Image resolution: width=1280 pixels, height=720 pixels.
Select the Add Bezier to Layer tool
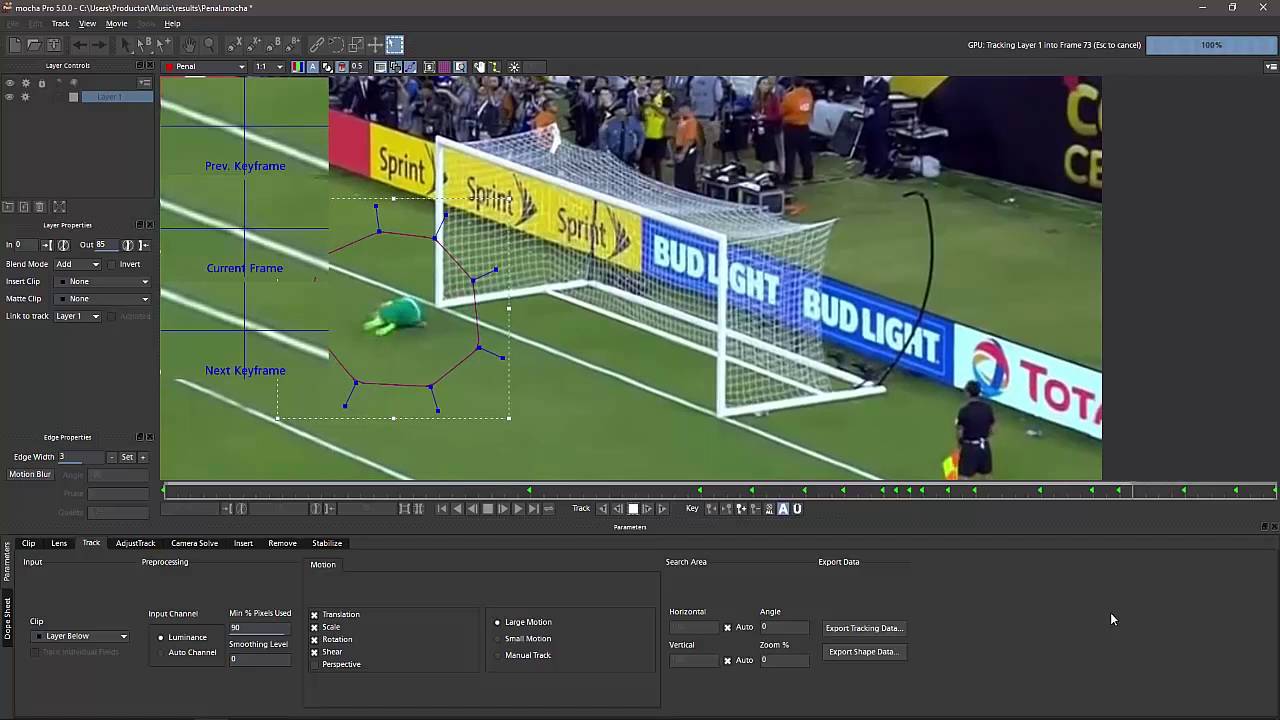[x=293, y=45]
